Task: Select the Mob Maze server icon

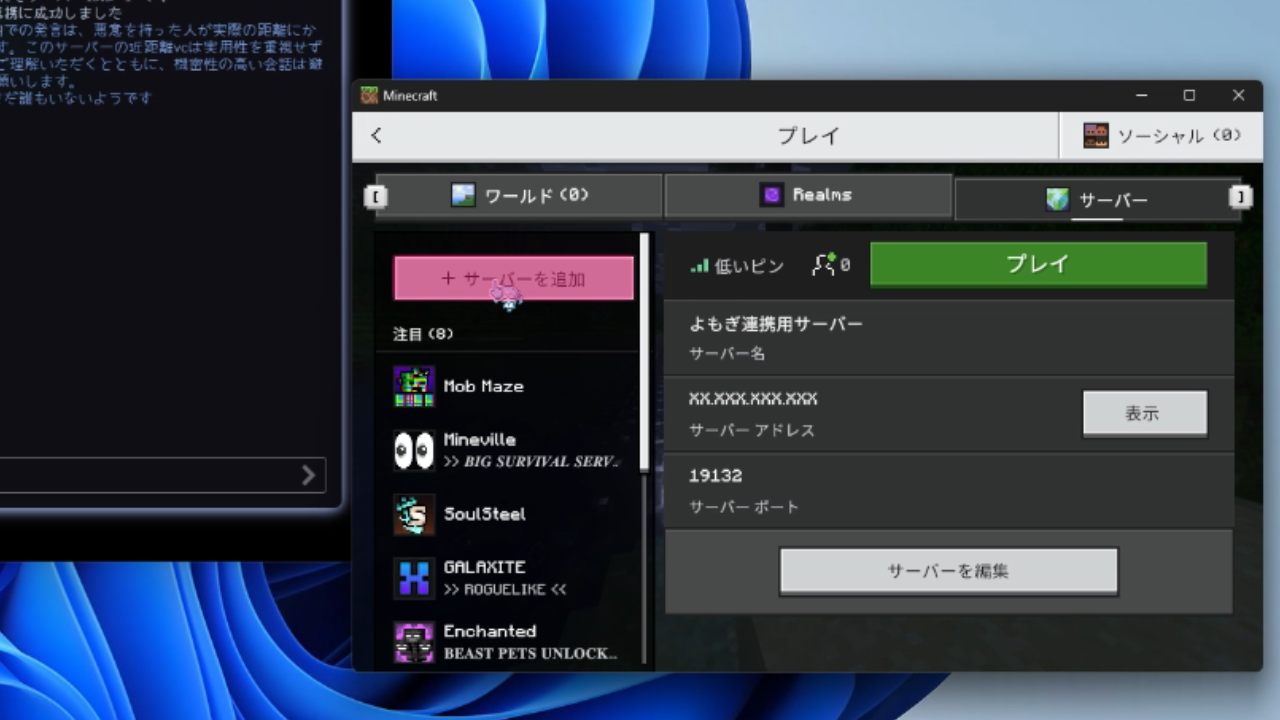Action: tap(412, 386)
